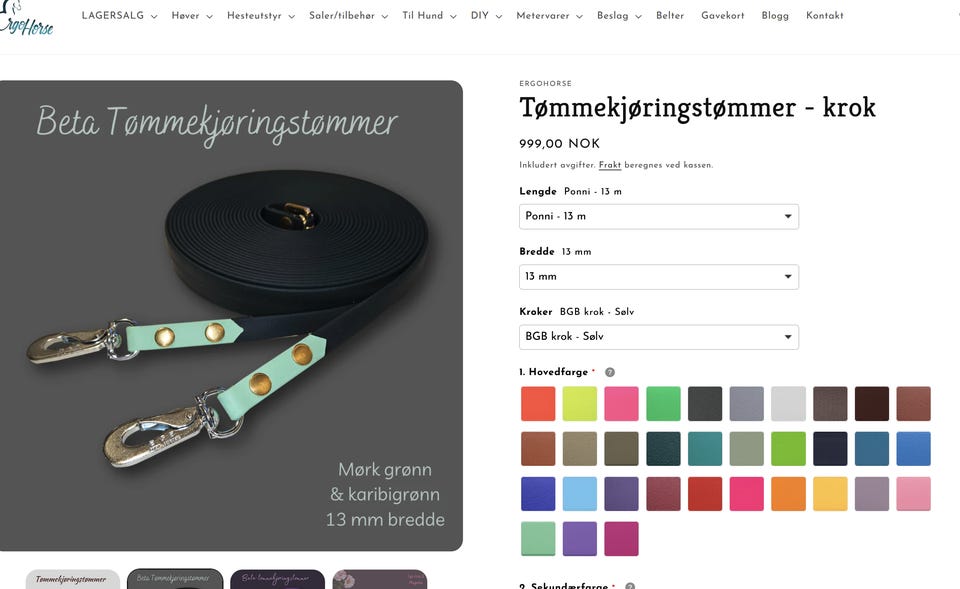Open the Gavekort page
Screen dimensions: 960x589
pyautogui.click(x=722, y=15)
